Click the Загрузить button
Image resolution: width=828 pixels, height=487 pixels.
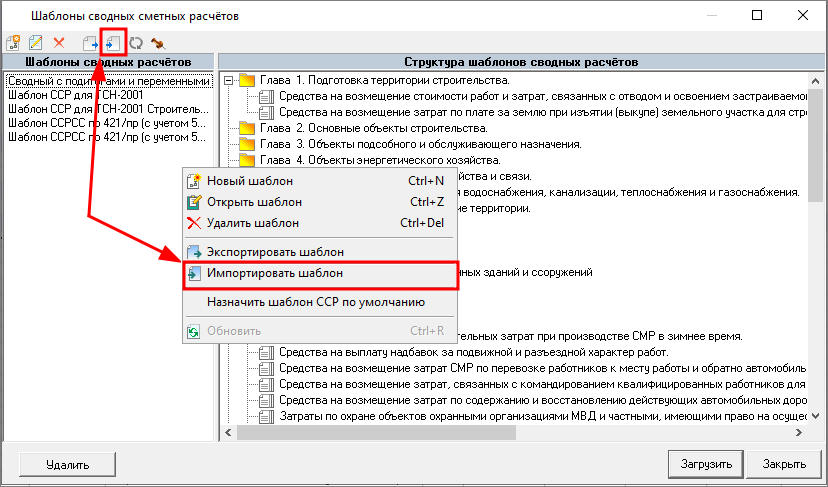706,464
